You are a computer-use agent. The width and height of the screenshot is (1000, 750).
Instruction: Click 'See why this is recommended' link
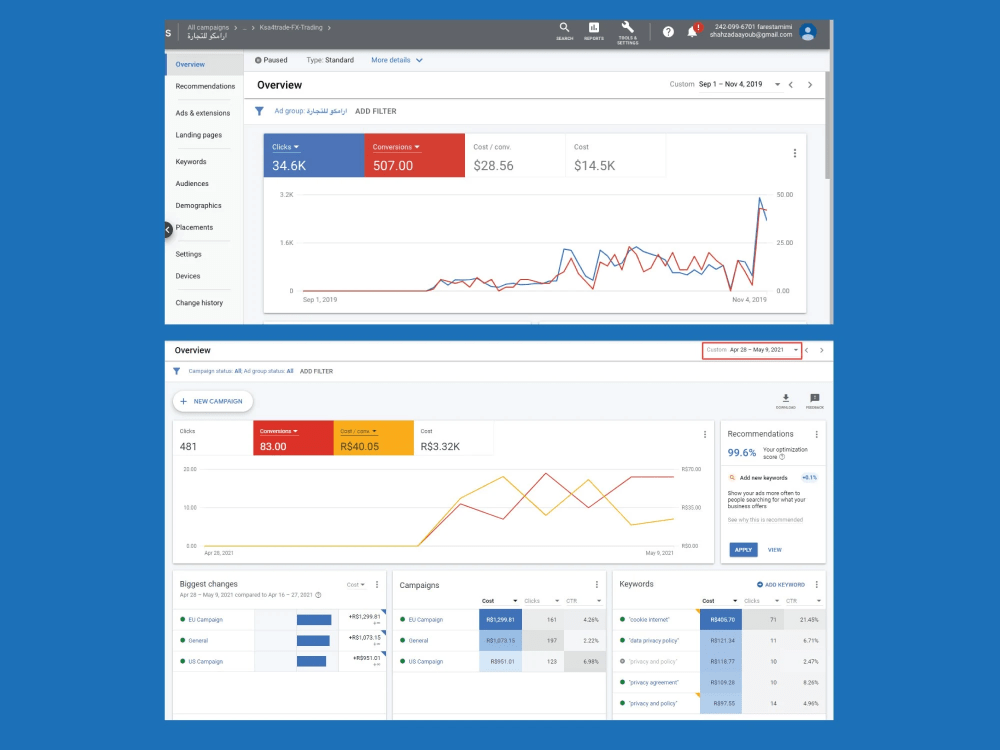tap(765, 520)
